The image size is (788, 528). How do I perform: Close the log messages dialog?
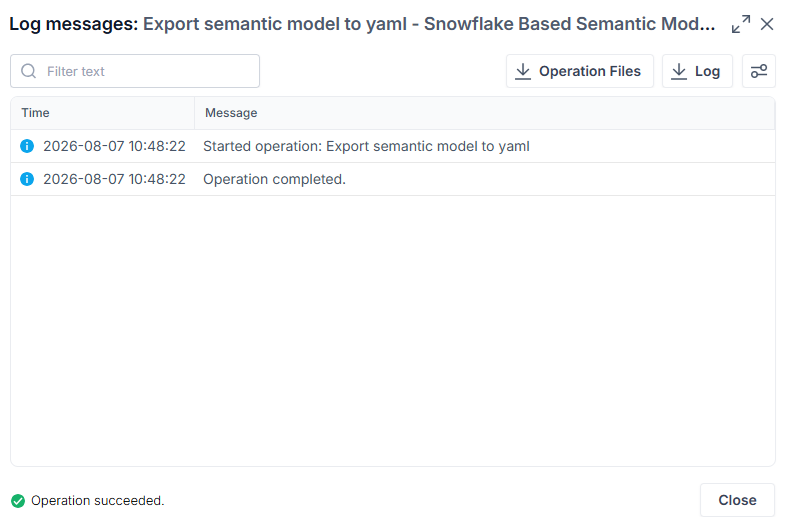pyautogui.click(x=737, y=500)
